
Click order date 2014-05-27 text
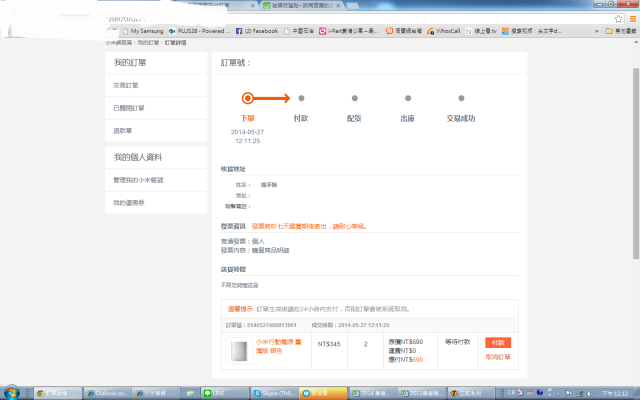pyautogui.click(x=247, y=132)
